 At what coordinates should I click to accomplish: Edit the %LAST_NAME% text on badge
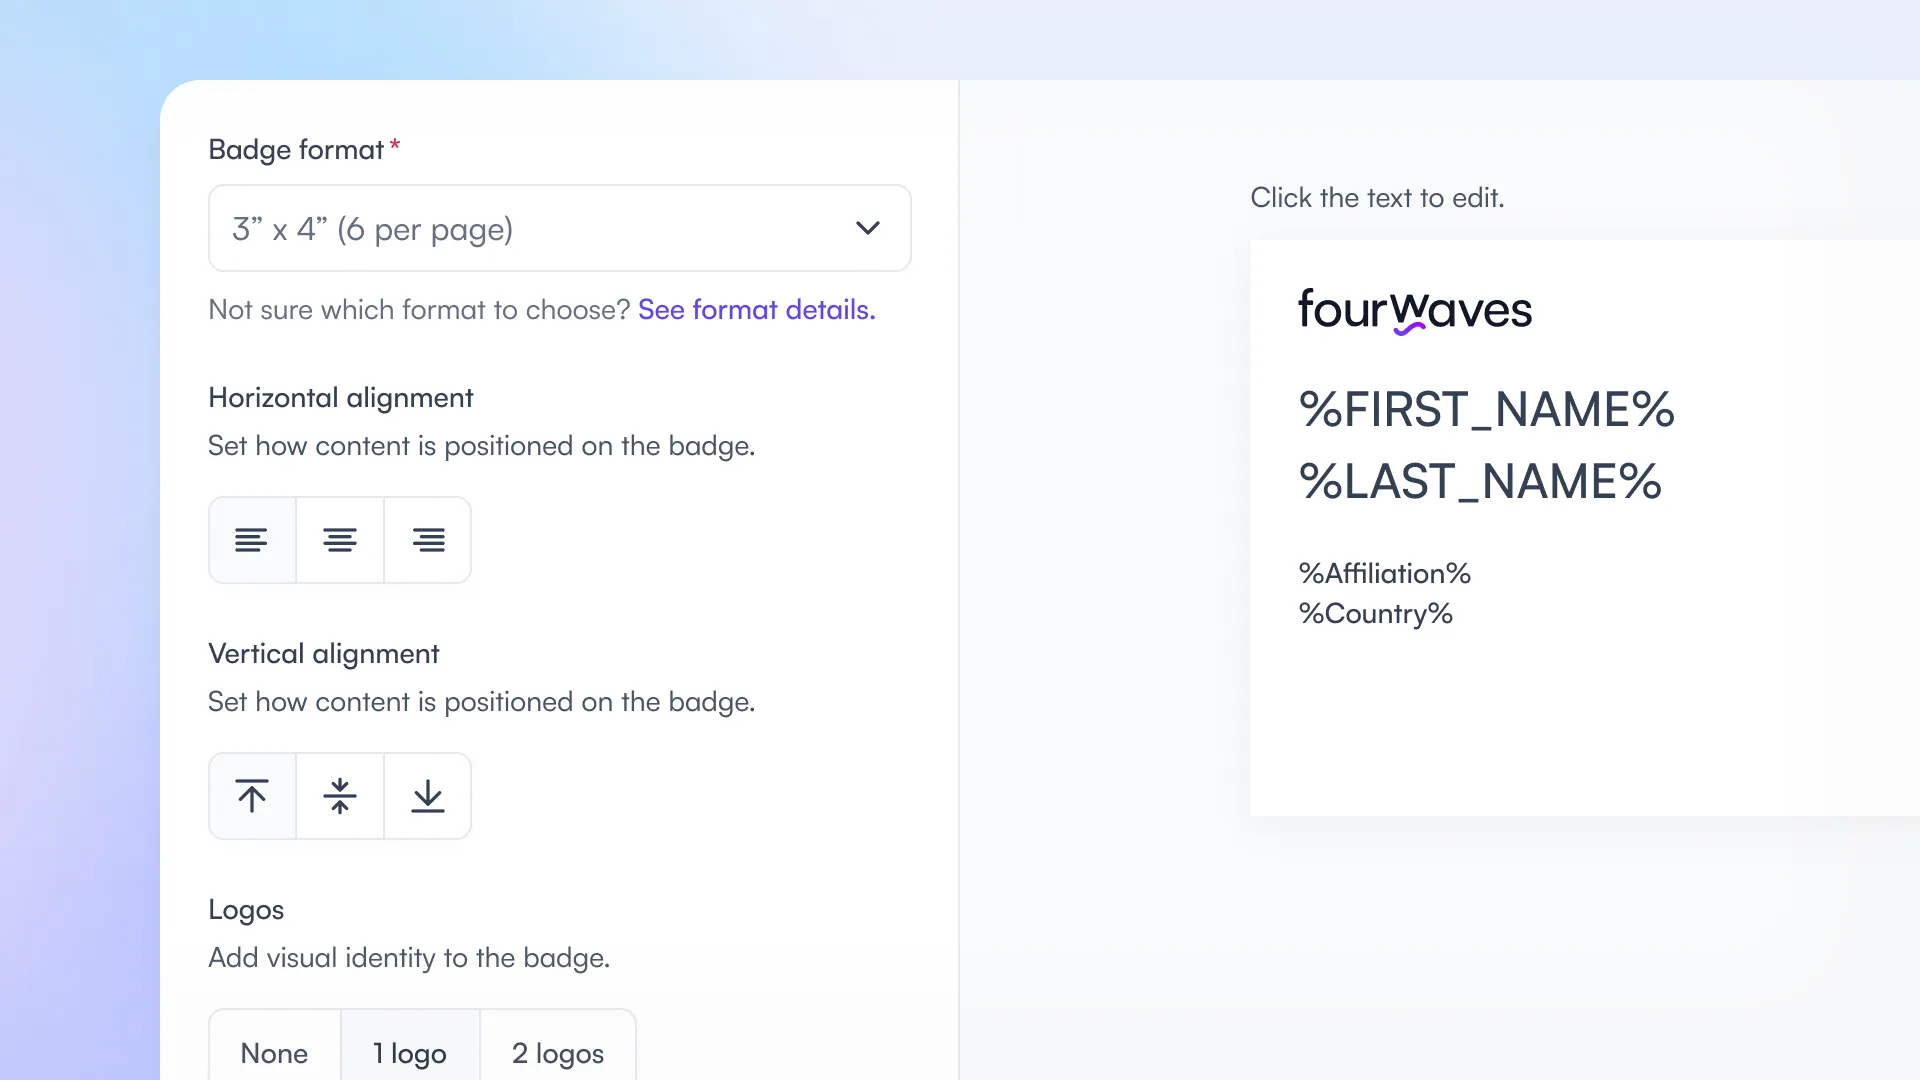(x=1480, y=482)
